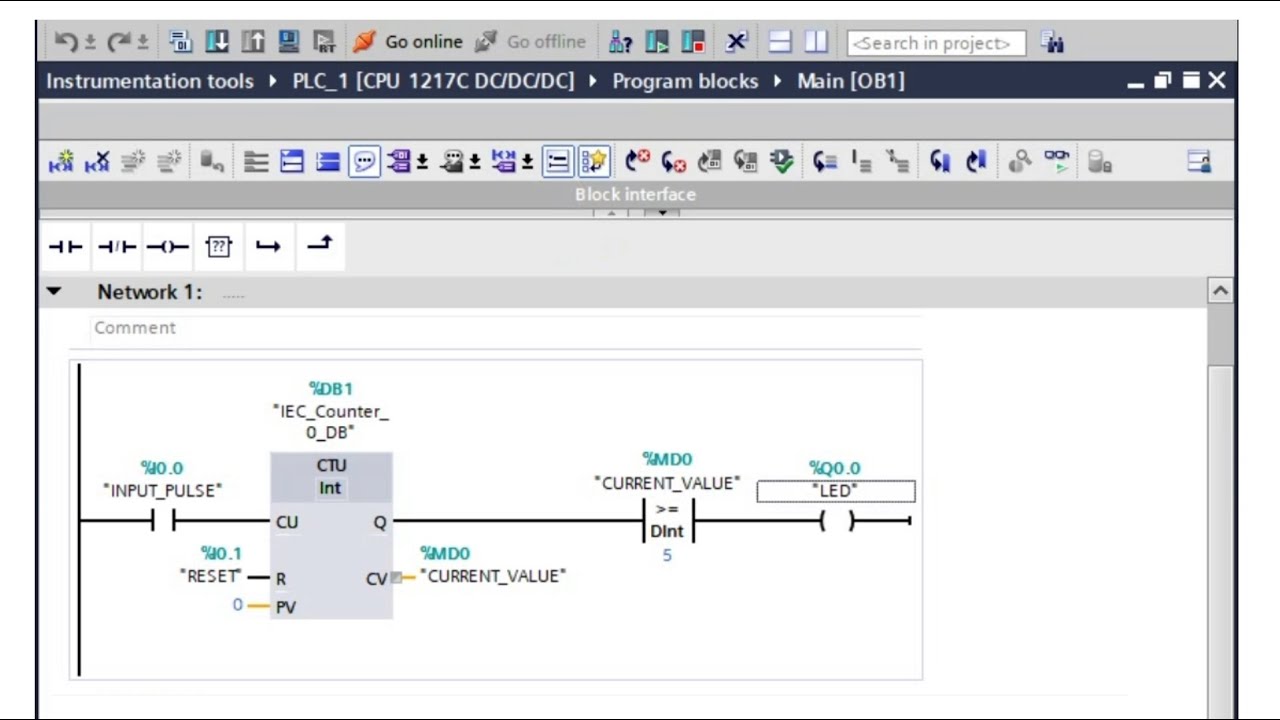This screenshot has height=720, width=1280.
Task: Click LED operand field
Action: pyautogui.click(x=835, y=491)
